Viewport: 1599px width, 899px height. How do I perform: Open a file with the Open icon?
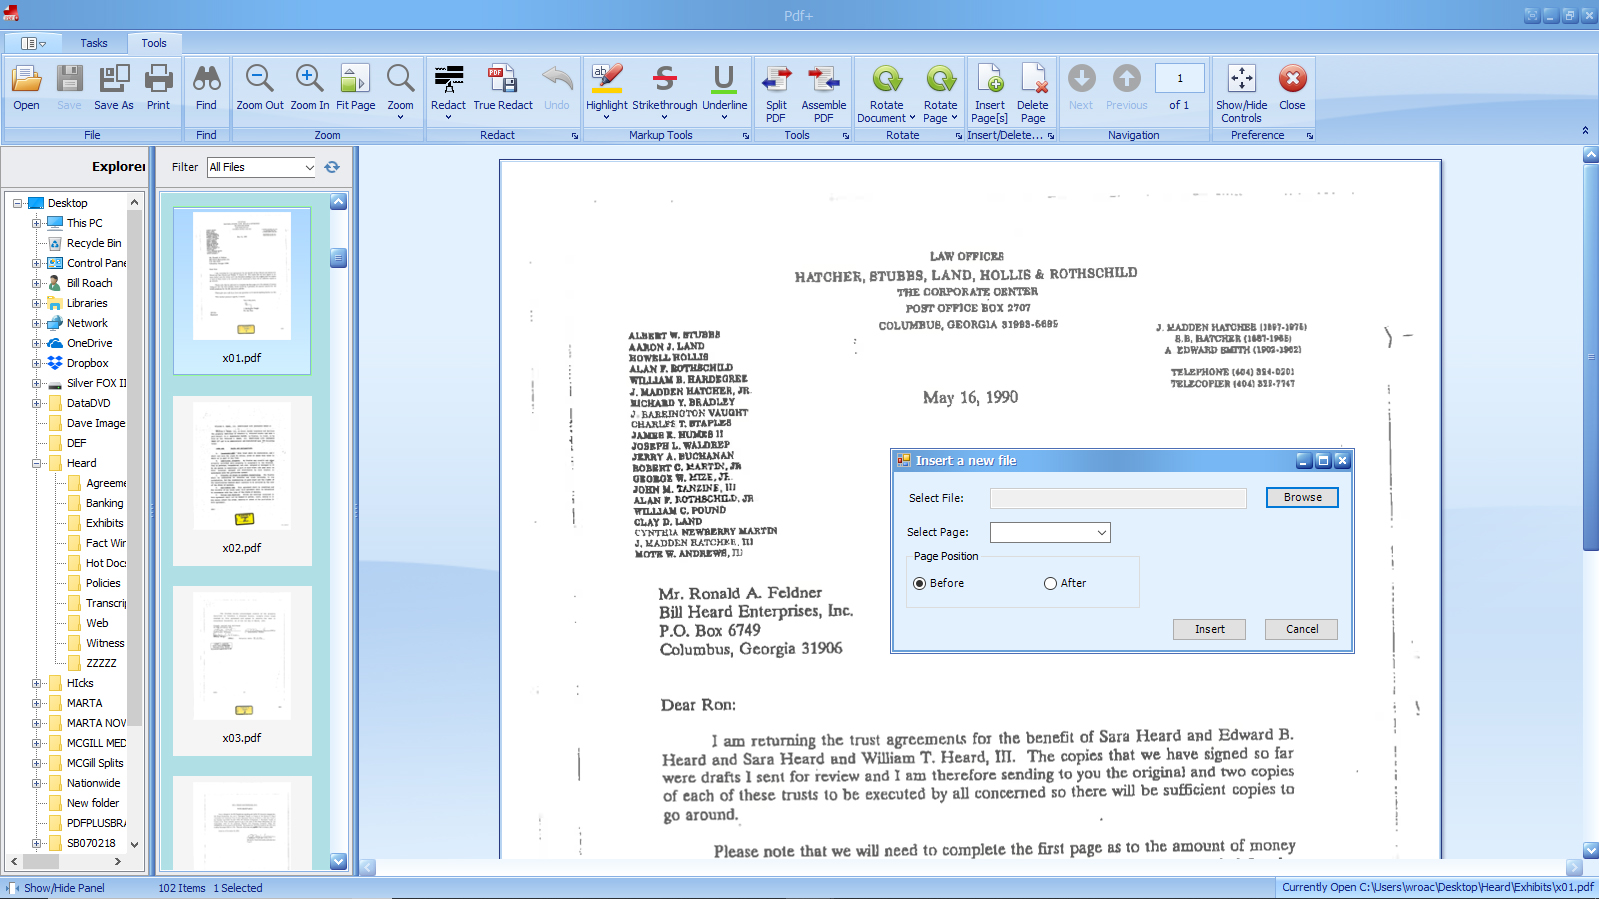[26, 87]
